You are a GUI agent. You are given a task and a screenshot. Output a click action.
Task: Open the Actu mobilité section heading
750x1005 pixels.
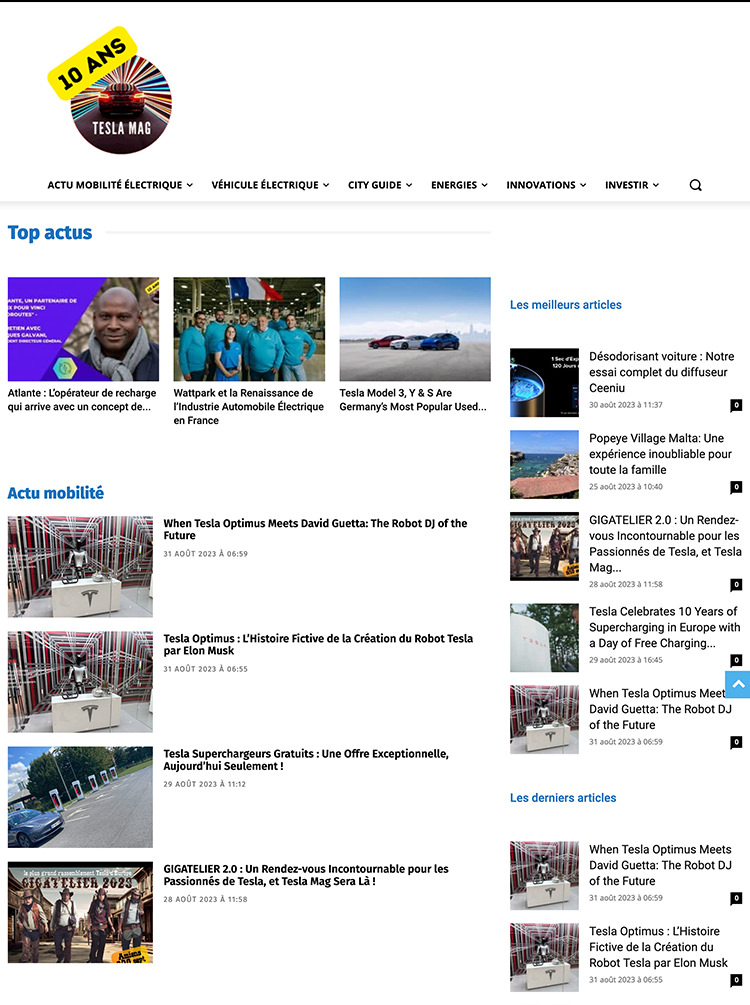point(56,493)
